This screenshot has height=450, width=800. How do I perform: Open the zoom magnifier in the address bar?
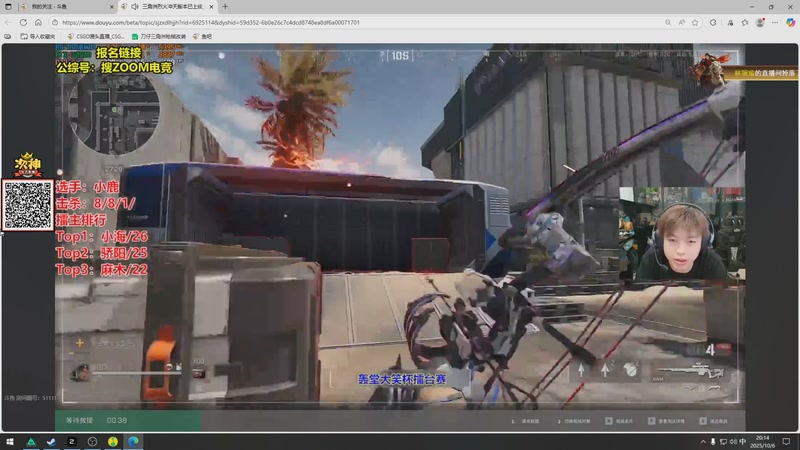pyautogui.click(x=668, y=22)
